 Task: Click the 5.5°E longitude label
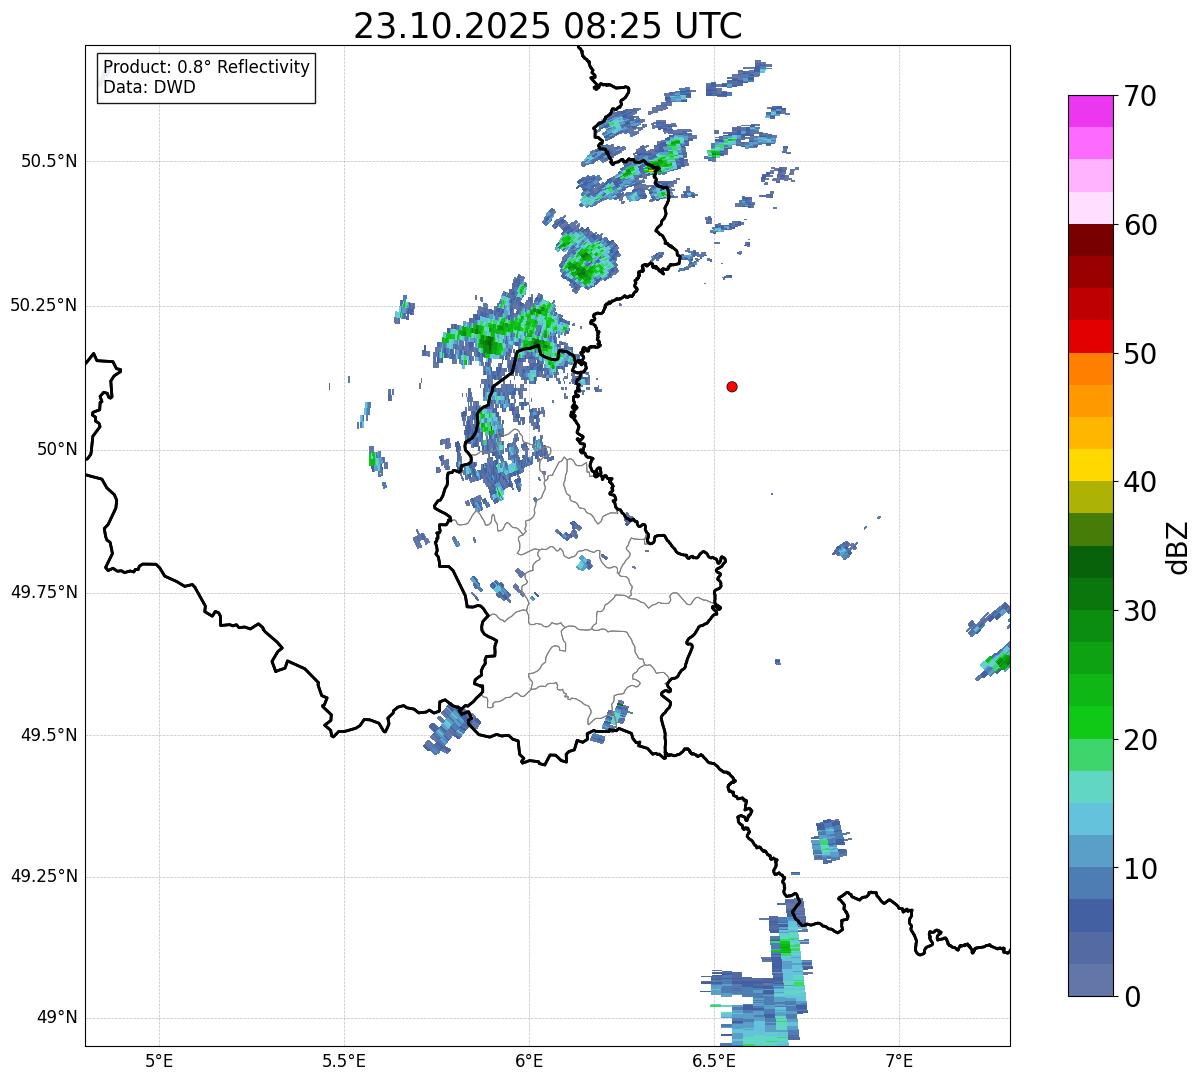[344, 1060]
